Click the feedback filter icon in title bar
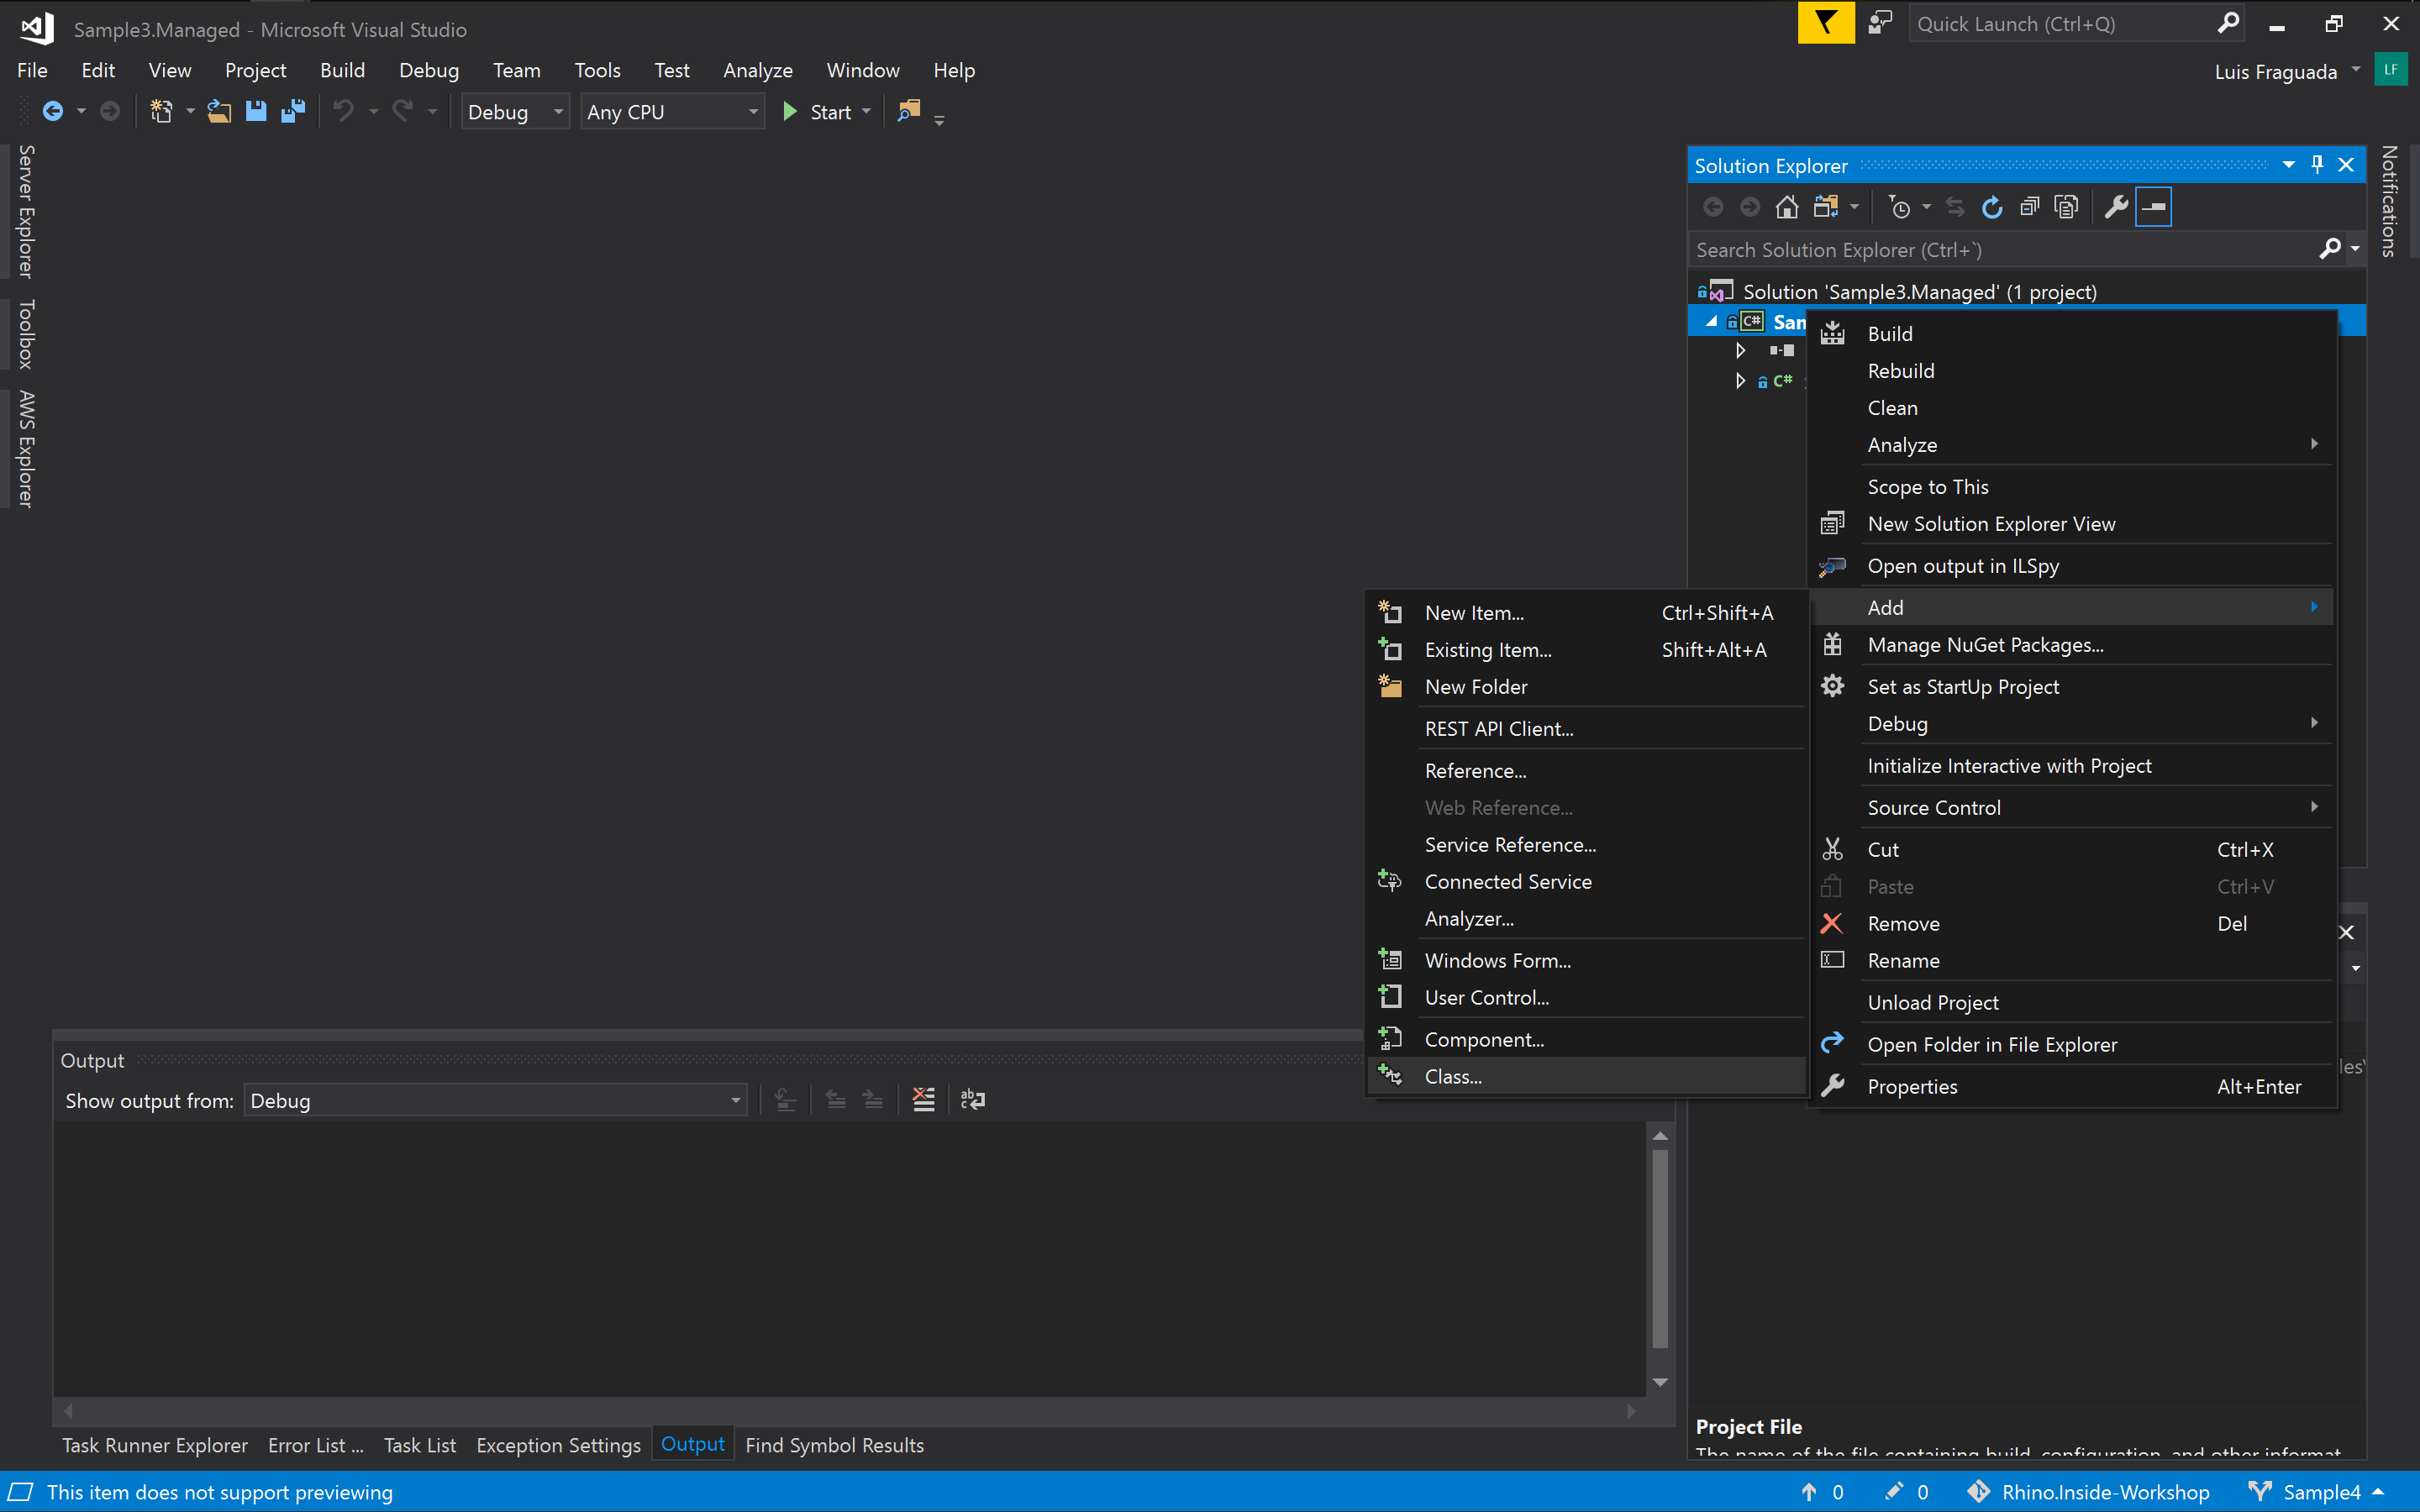This screenshot has height=1512, width=2420. 1825,24
